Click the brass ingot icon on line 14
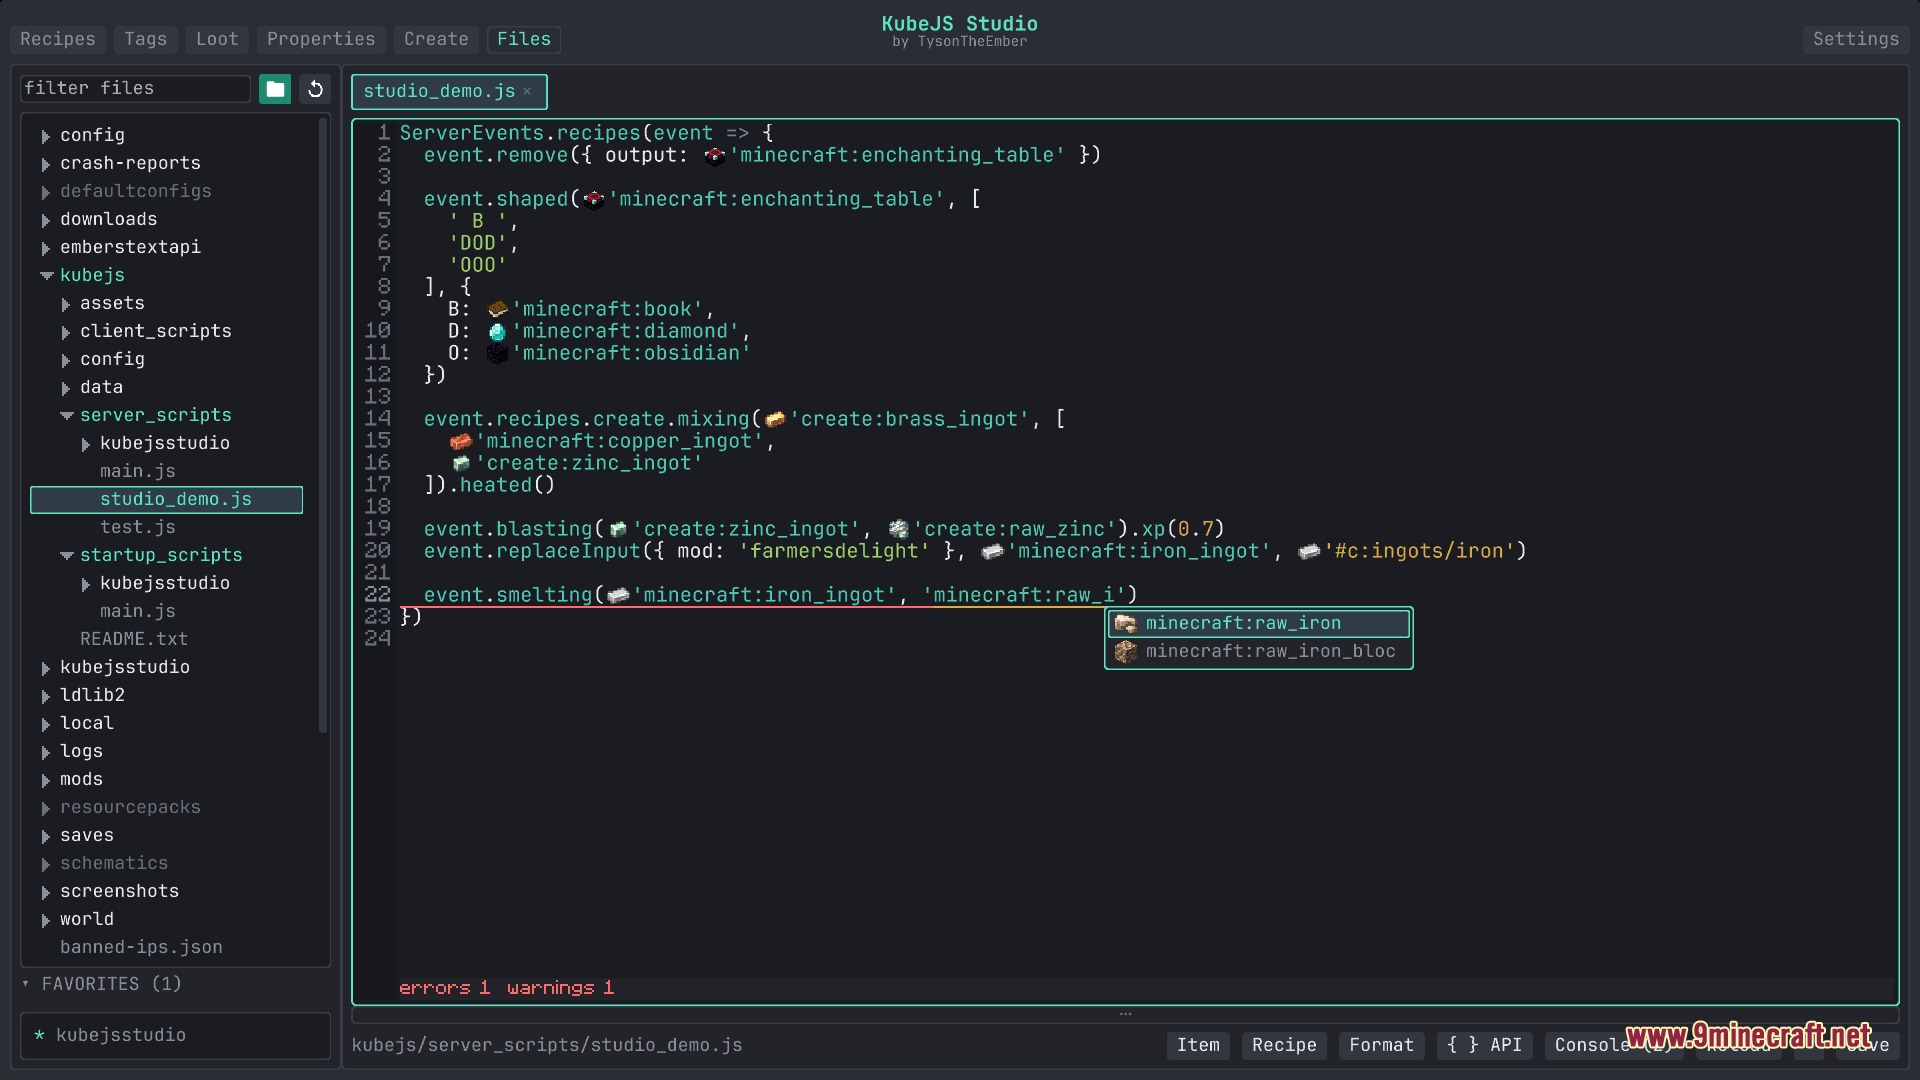 [775, 419]
